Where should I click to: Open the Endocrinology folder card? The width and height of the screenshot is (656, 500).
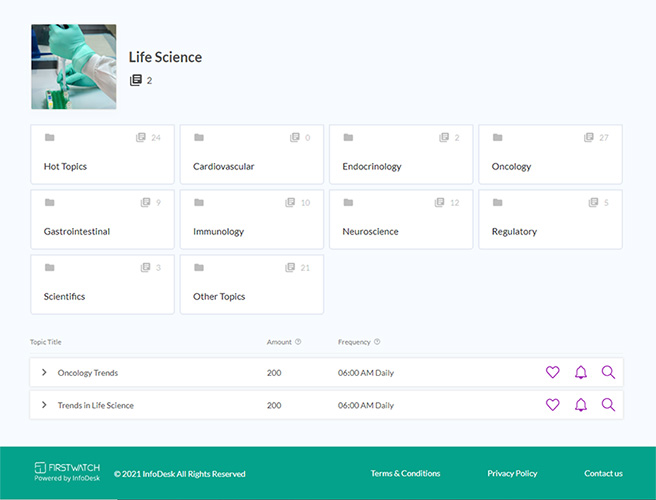click(401, 154)
